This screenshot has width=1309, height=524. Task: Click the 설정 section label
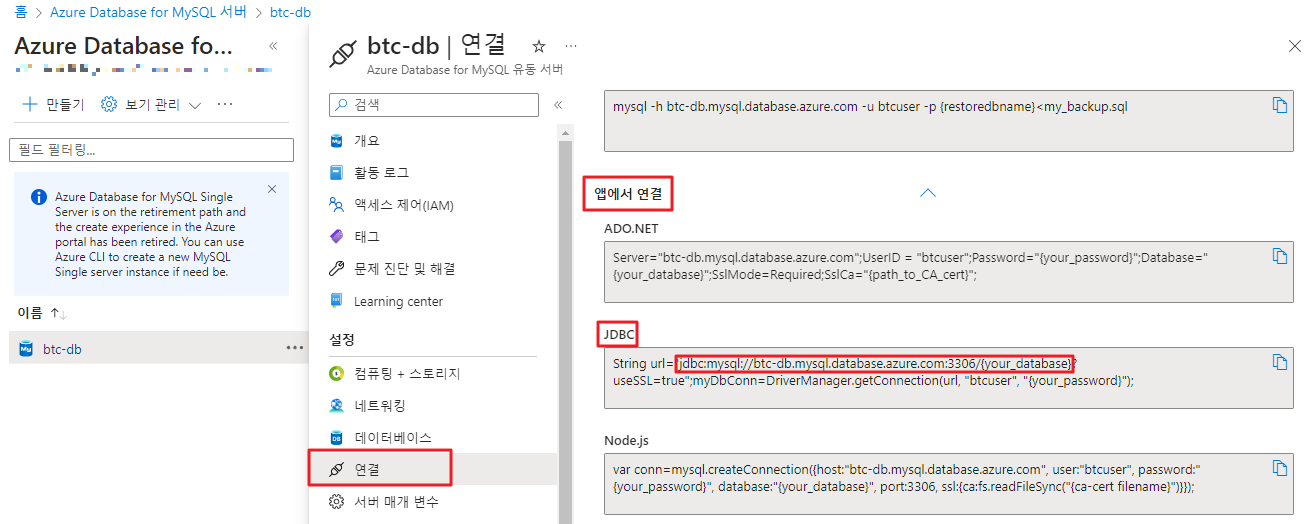click(342, 340)
